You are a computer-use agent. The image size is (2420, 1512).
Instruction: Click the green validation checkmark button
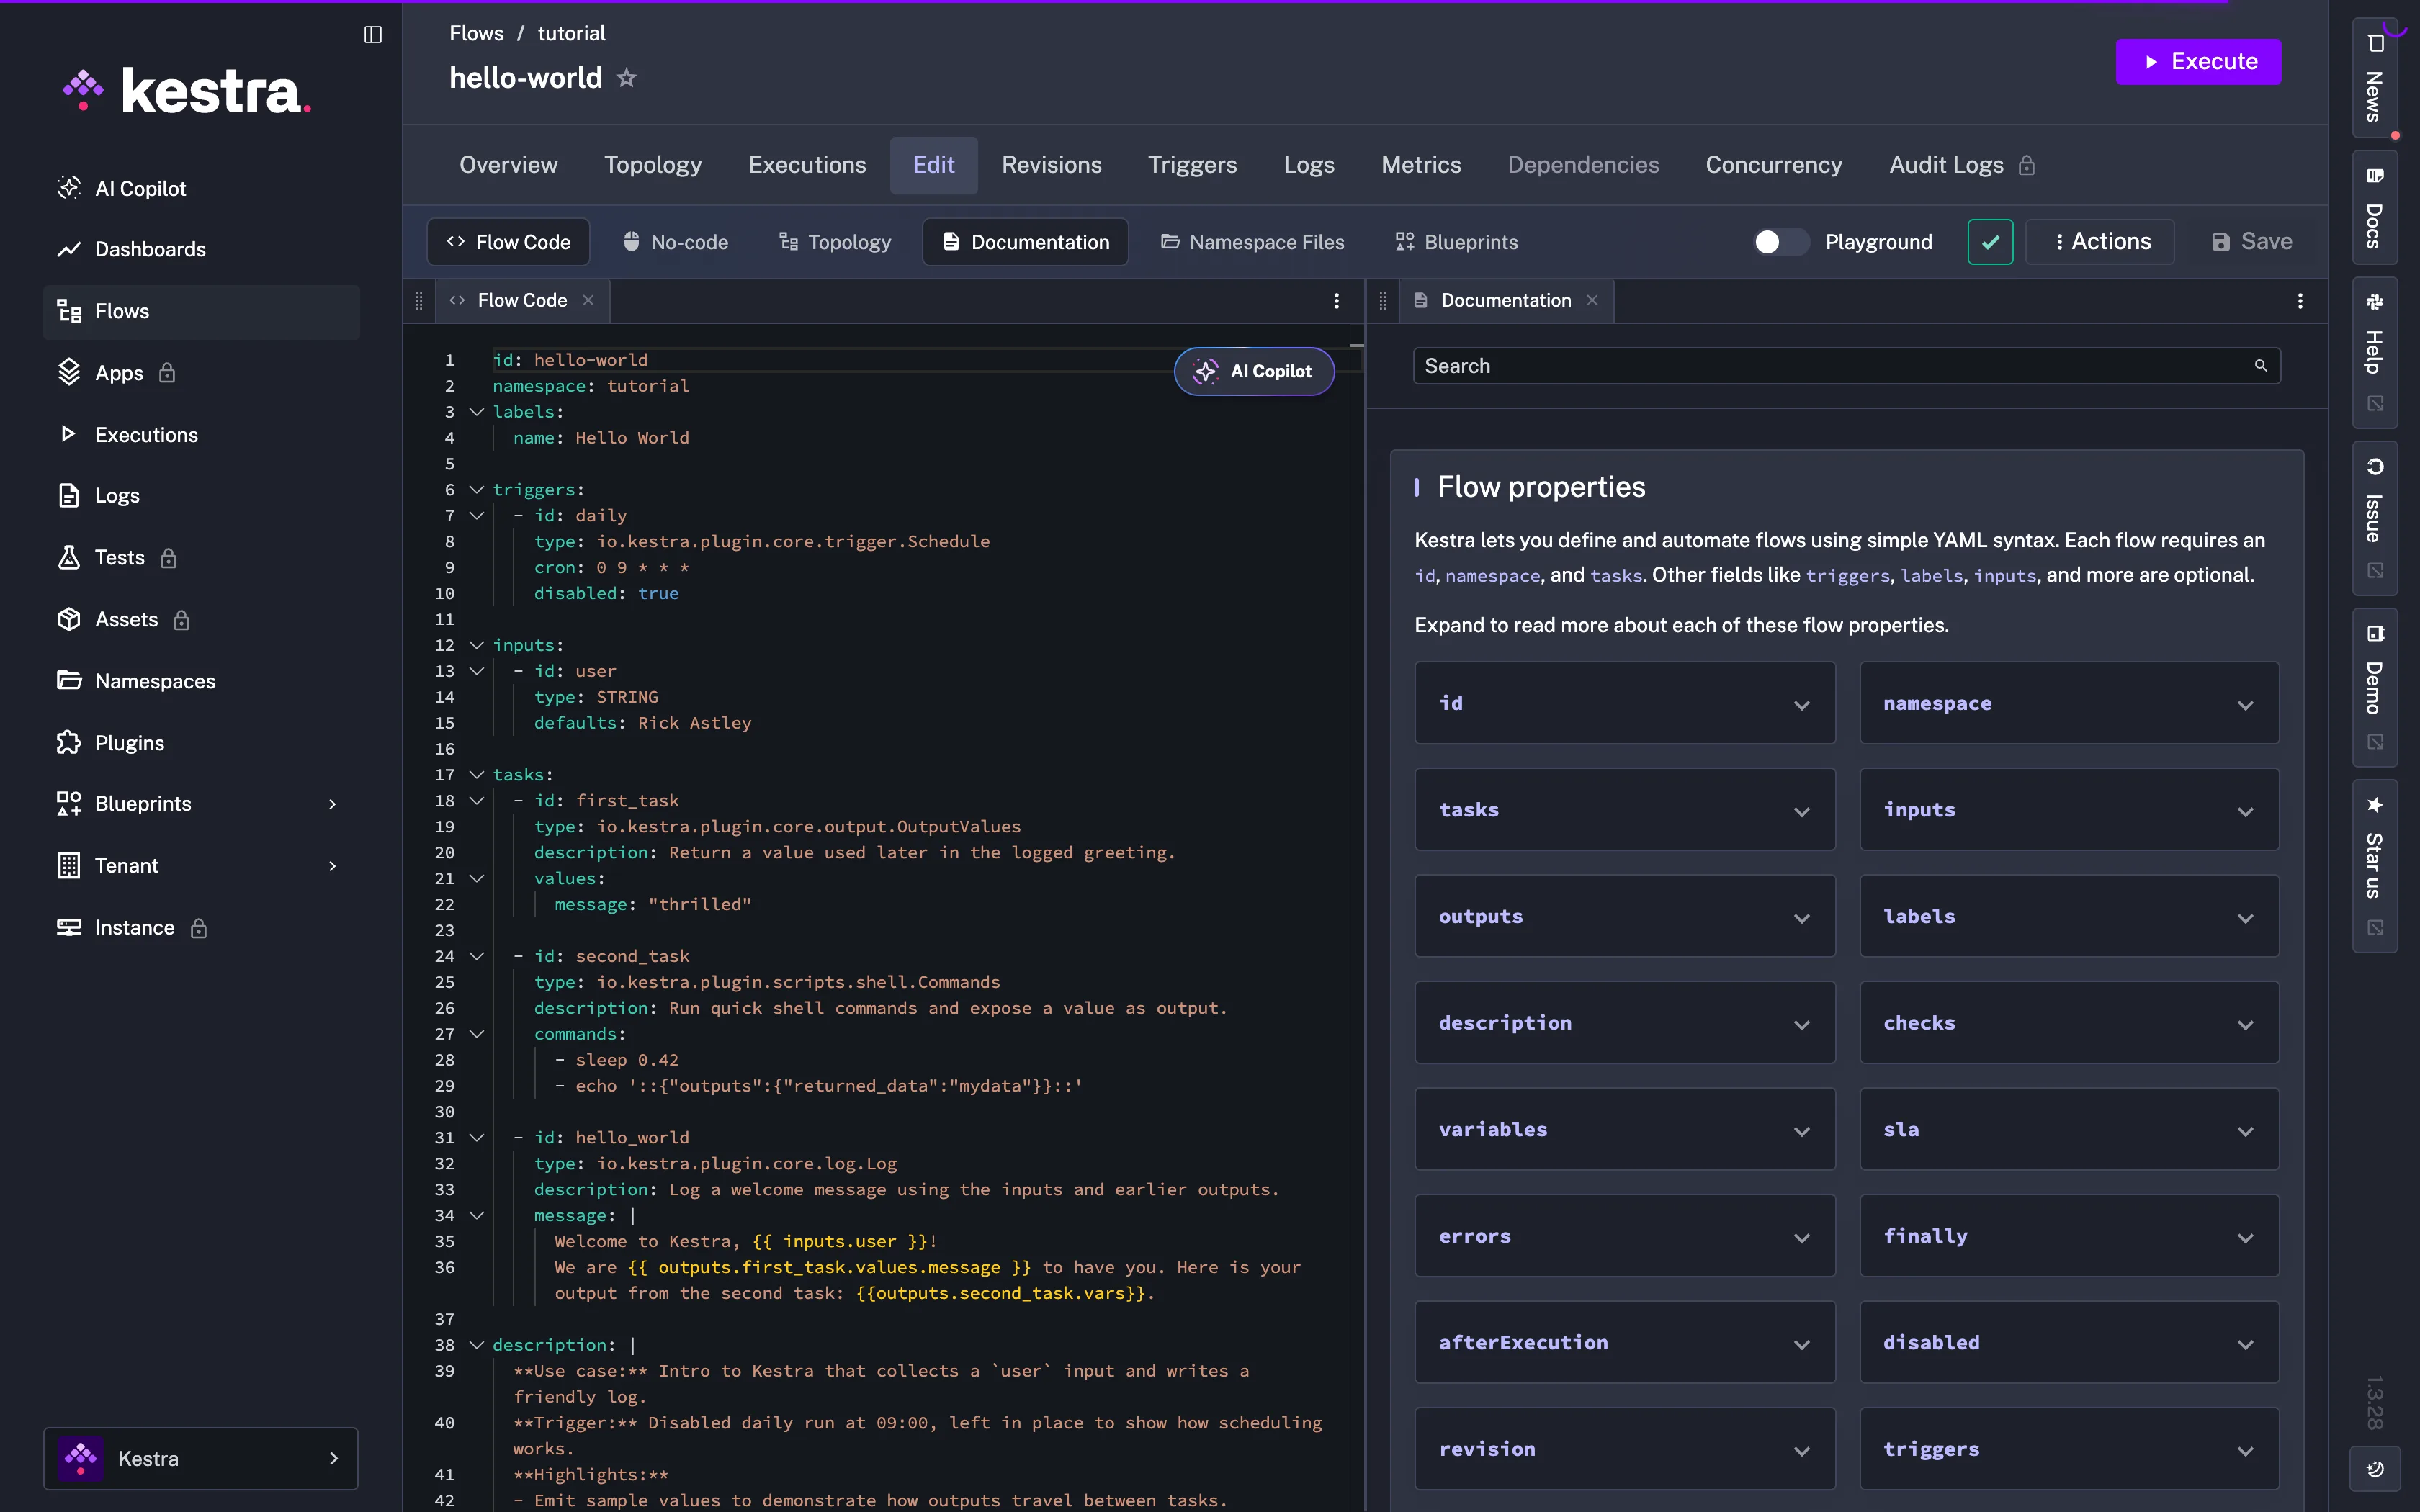[1990, 242]
